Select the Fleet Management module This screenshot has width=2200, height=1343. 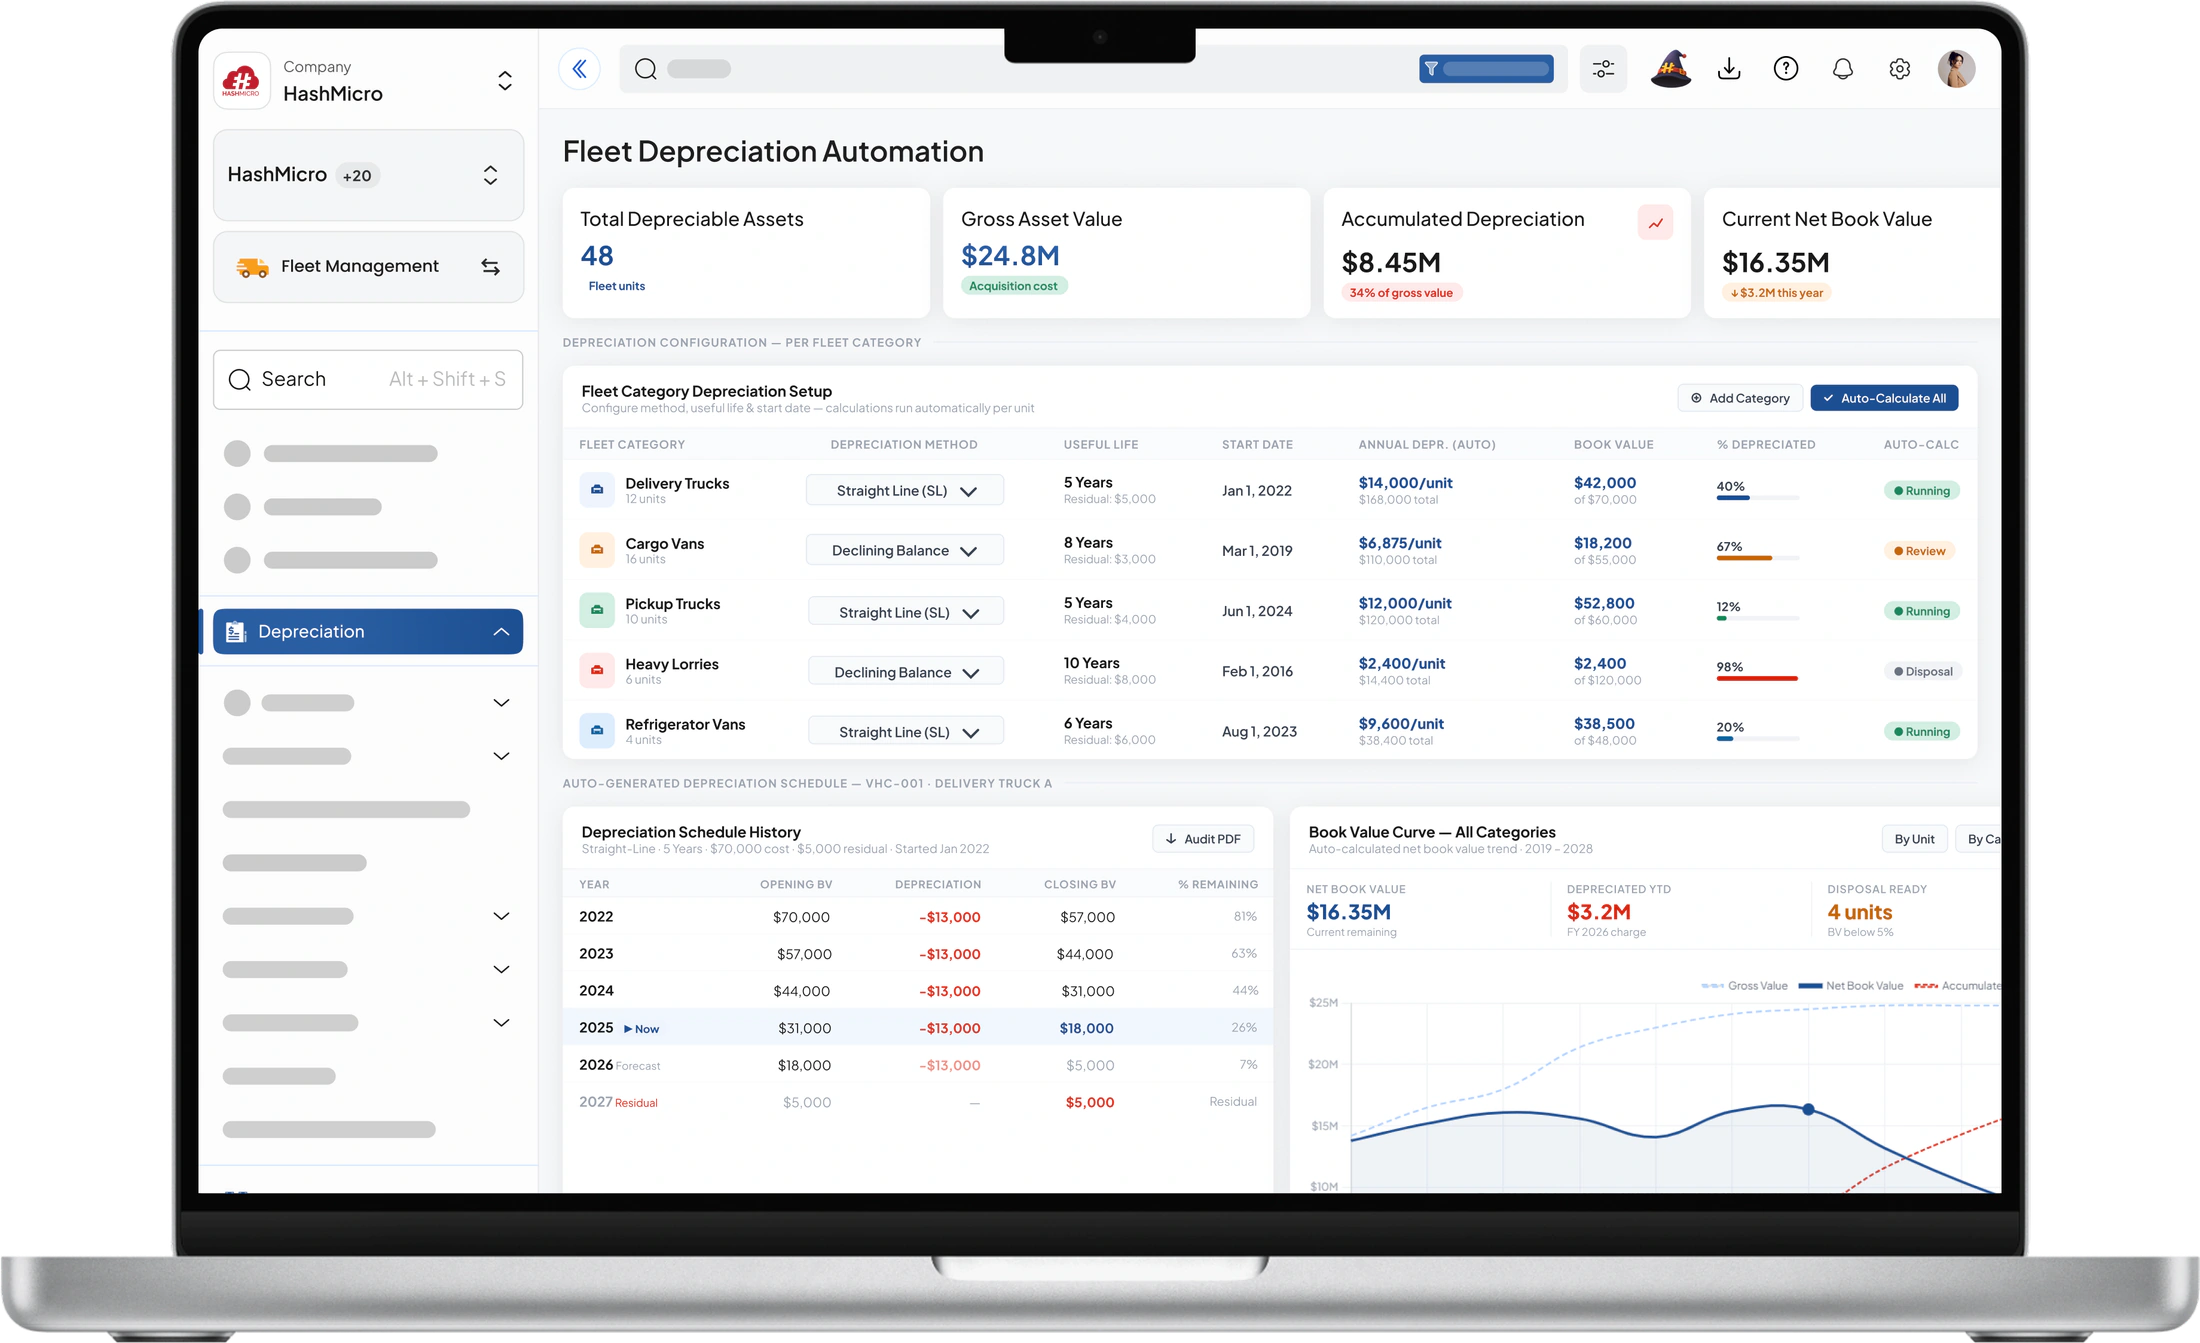[x=368, y=267]
